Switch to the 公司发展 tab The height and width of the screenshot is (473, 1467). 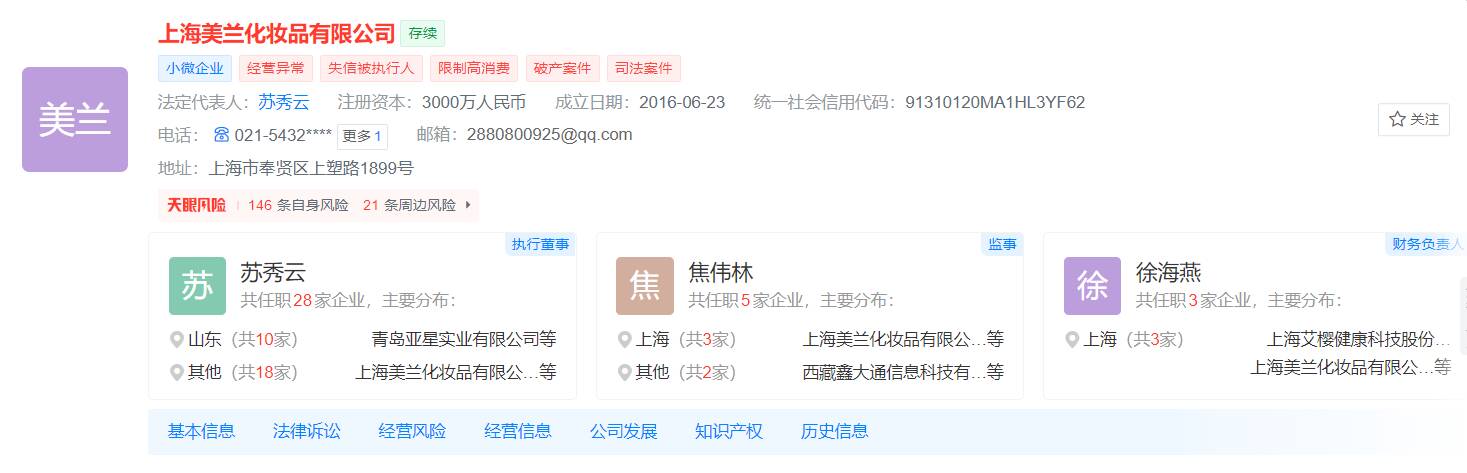(x=624, y=431)
